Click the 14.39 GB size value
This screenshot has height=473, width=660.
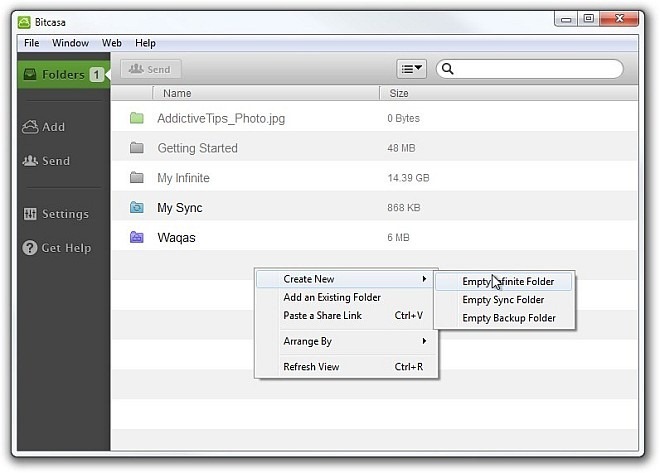coord(408,178)
